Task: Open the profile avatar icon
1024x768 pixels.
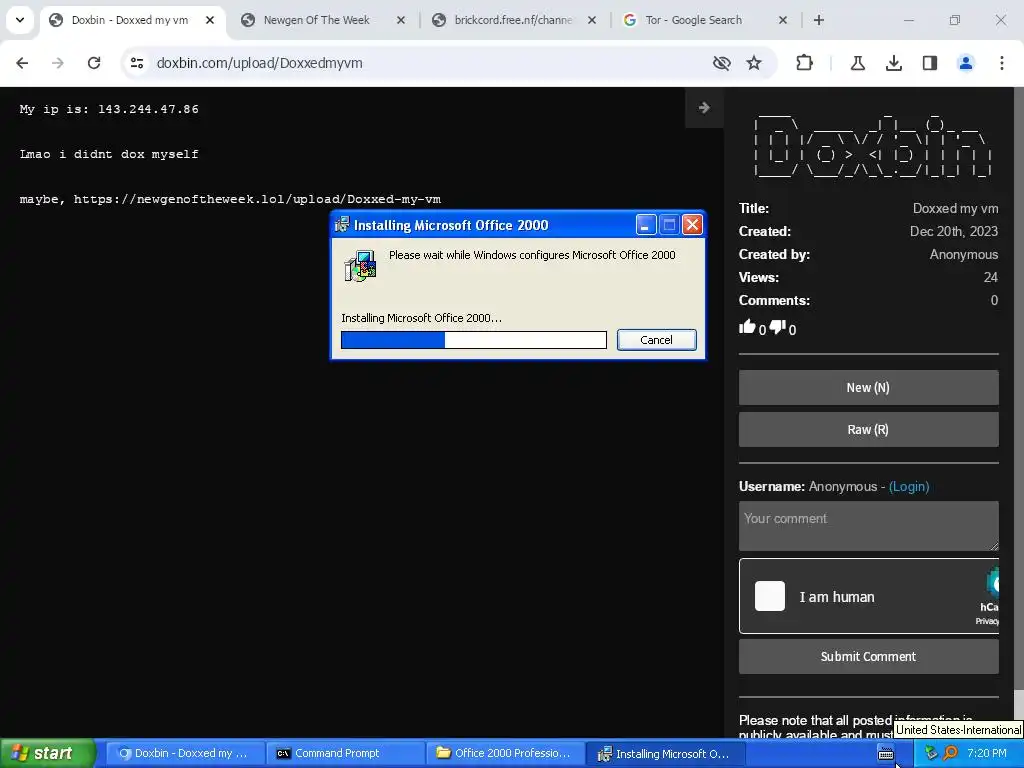Action: point(966,63)
